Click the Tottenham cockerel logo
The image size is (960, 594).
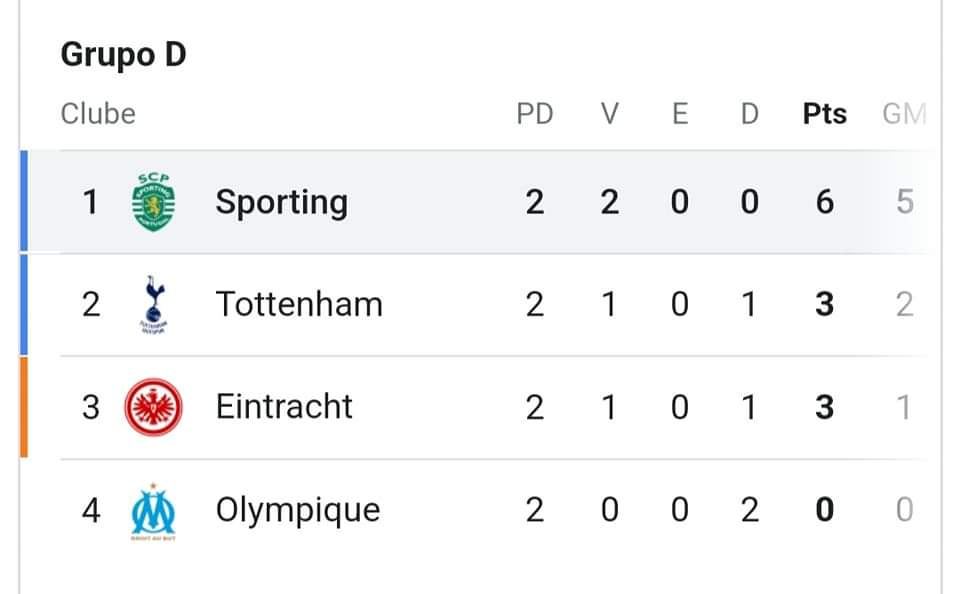(154, 304)
